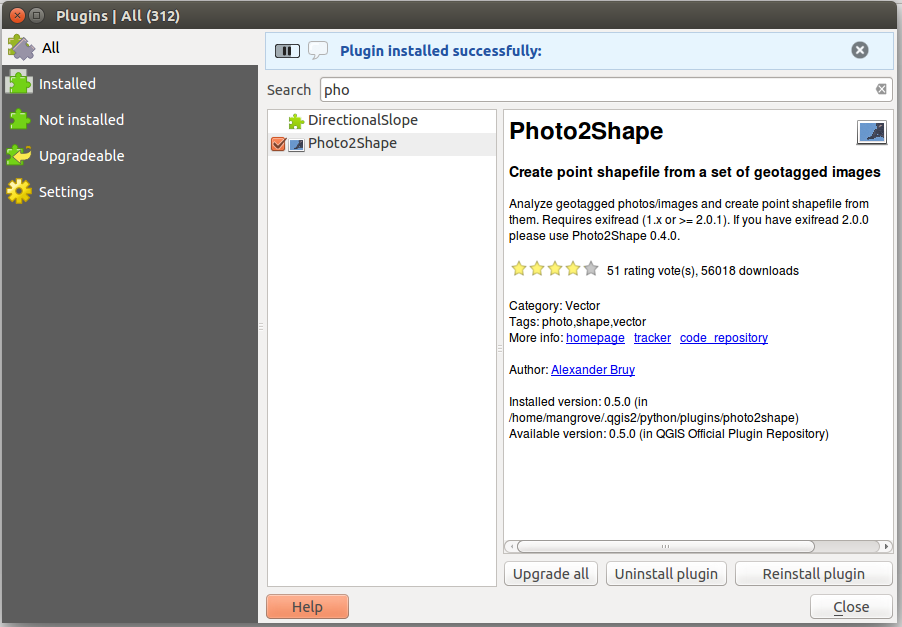
Task: Open author Alexander Bruy link
Action: pos(593,370)
